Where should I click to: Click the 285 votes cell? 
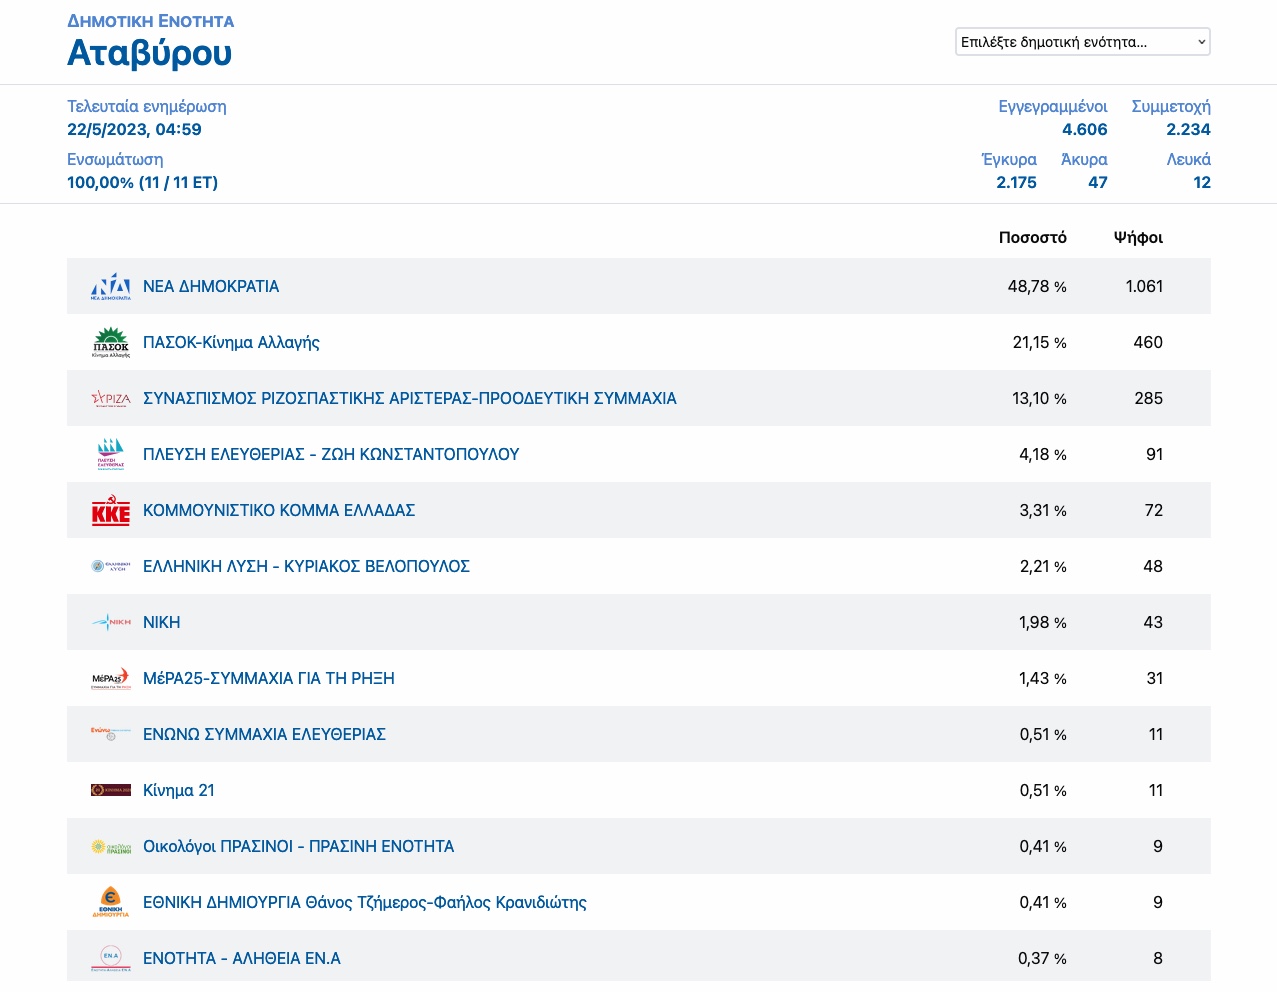[1149, 398]
